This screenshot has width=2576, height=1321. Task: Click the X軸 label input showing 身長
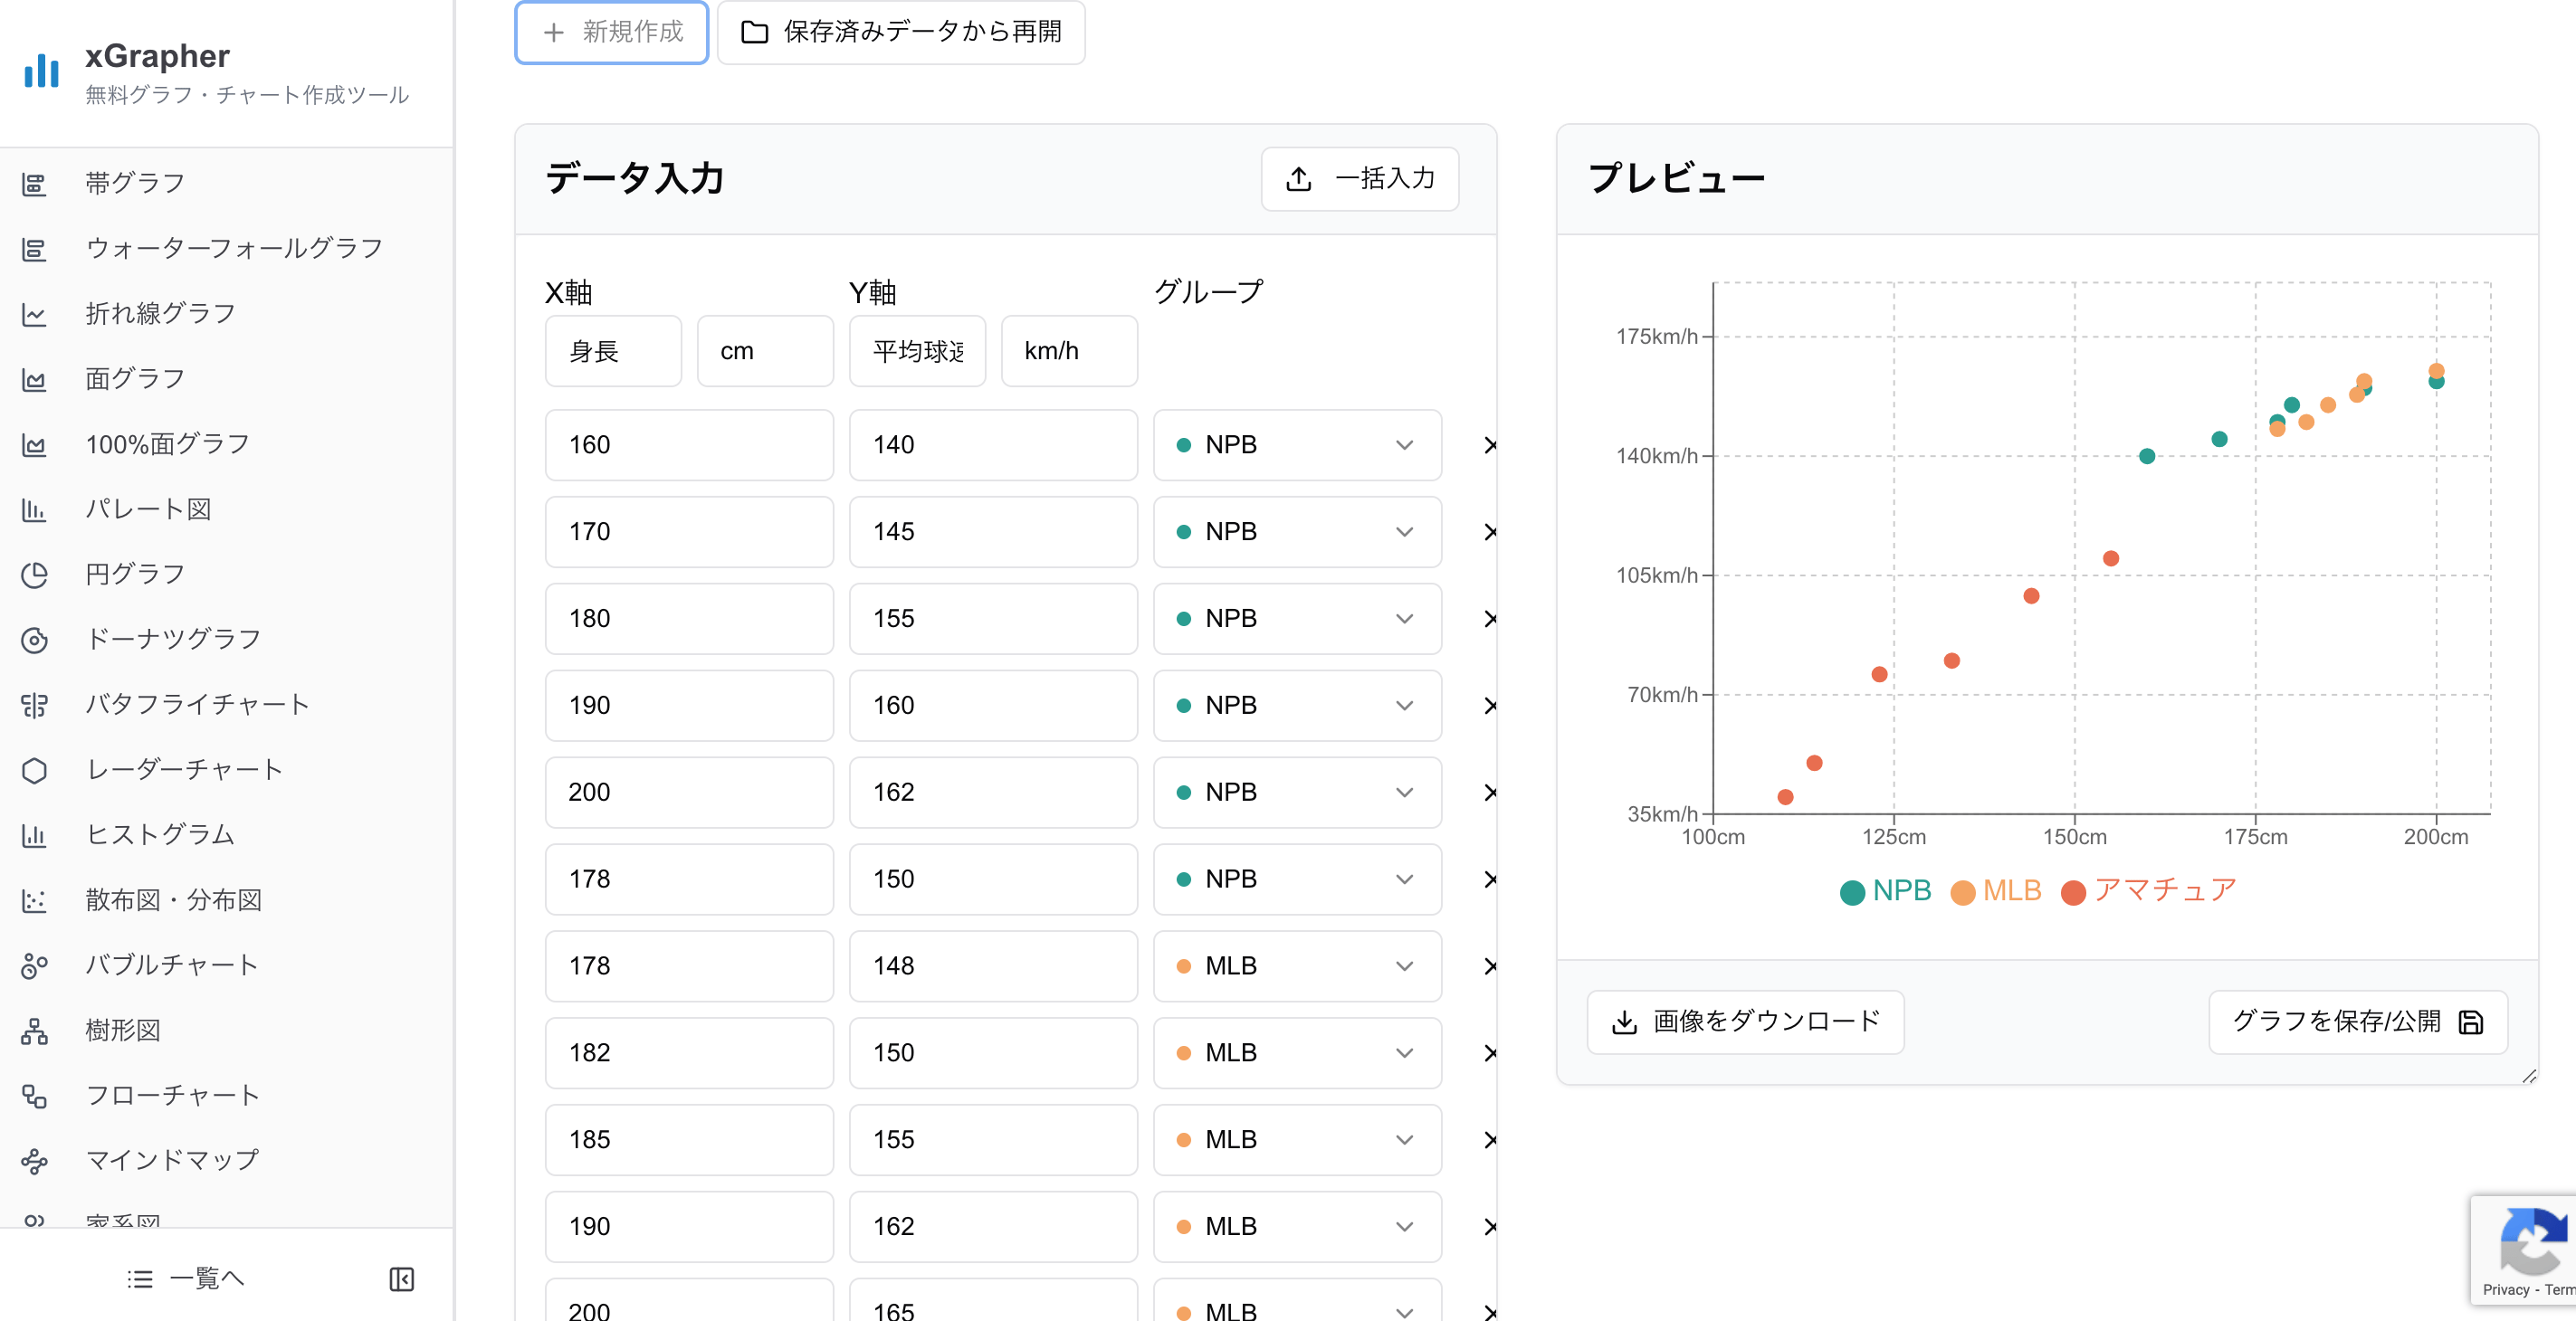click(x=612, y=351)
